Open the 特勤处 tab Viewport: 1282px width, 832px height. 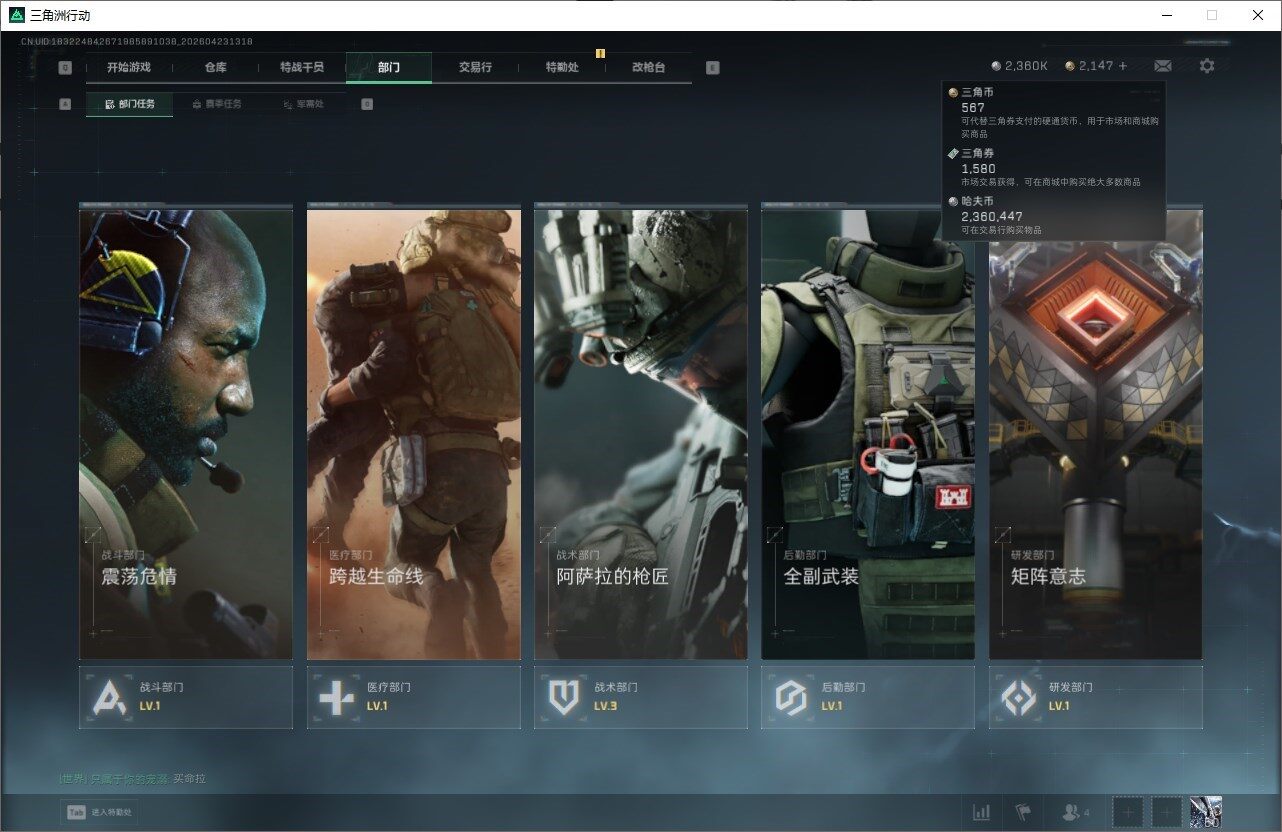562,67
